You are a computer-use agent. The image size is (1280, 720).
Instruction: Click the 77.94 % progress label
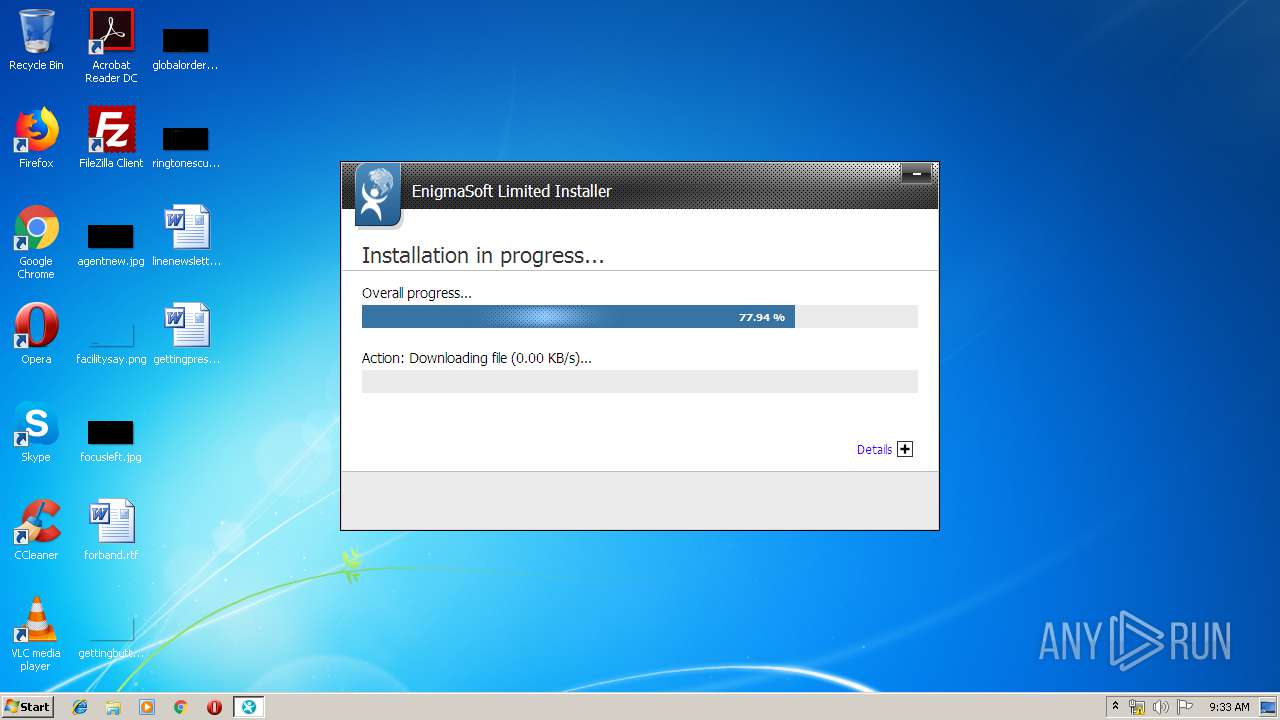click(762, 317)
